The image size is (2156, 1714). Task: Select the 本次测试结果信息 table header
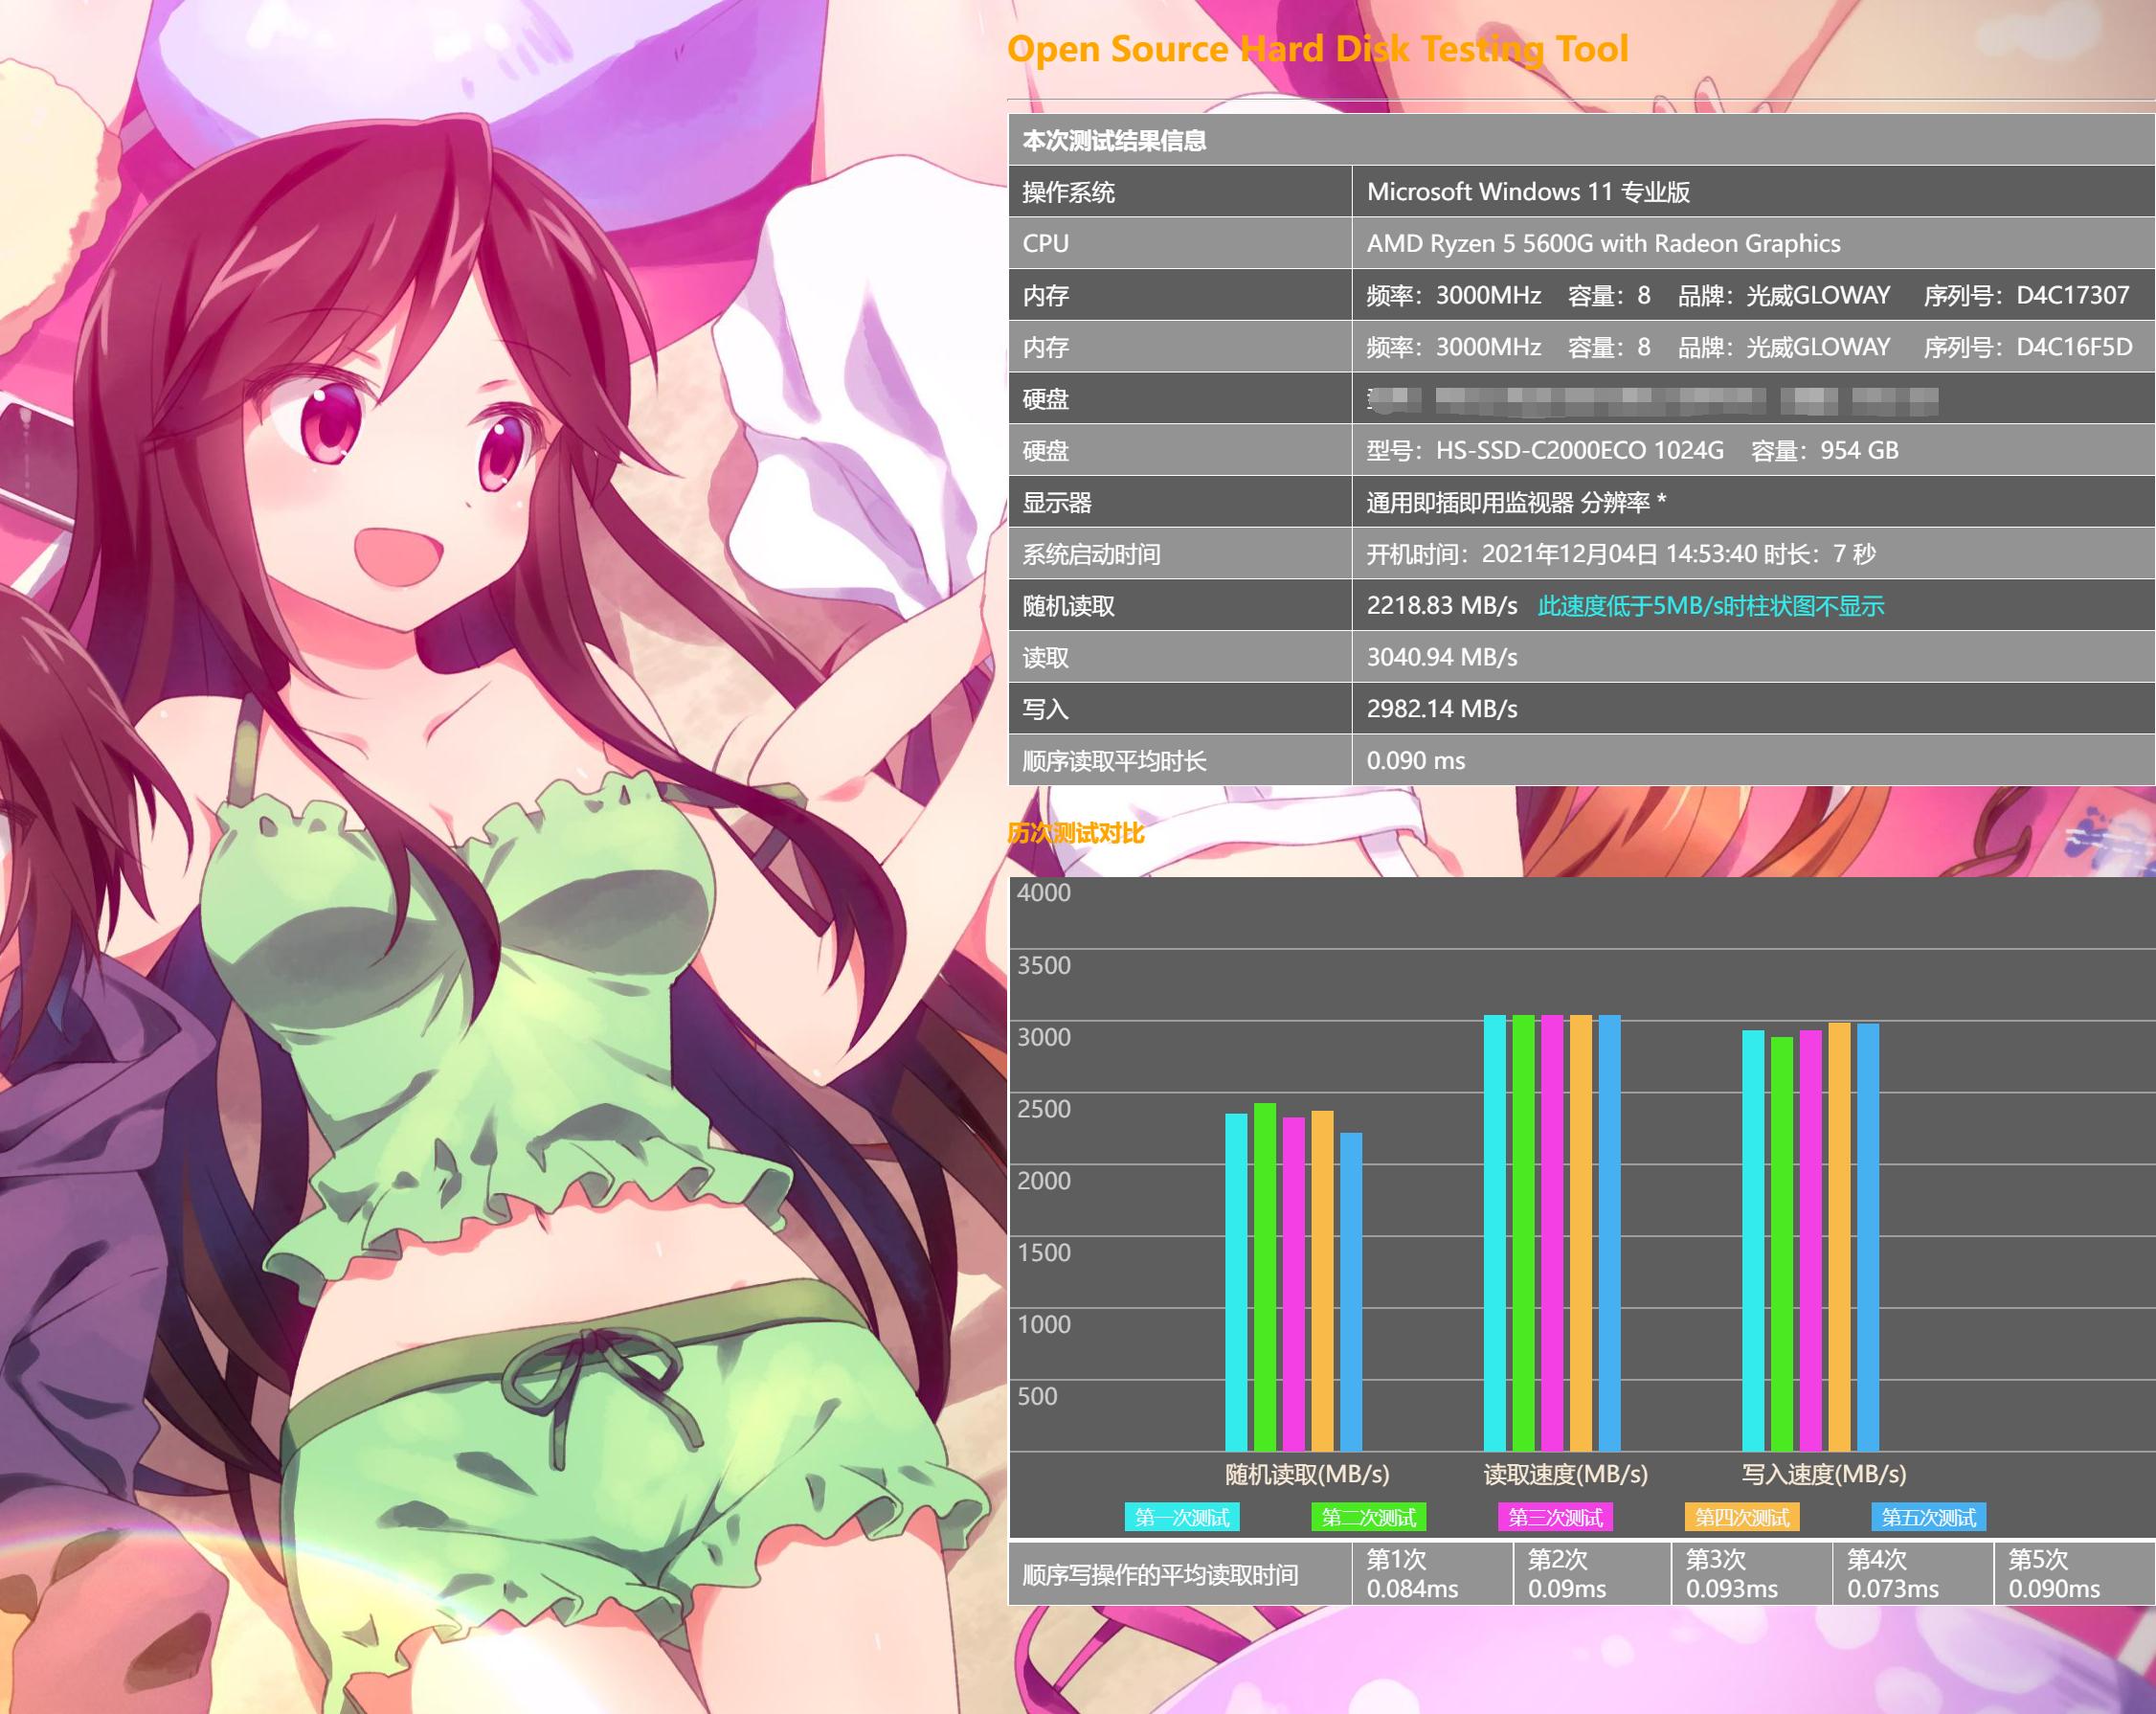(1114, 140)
